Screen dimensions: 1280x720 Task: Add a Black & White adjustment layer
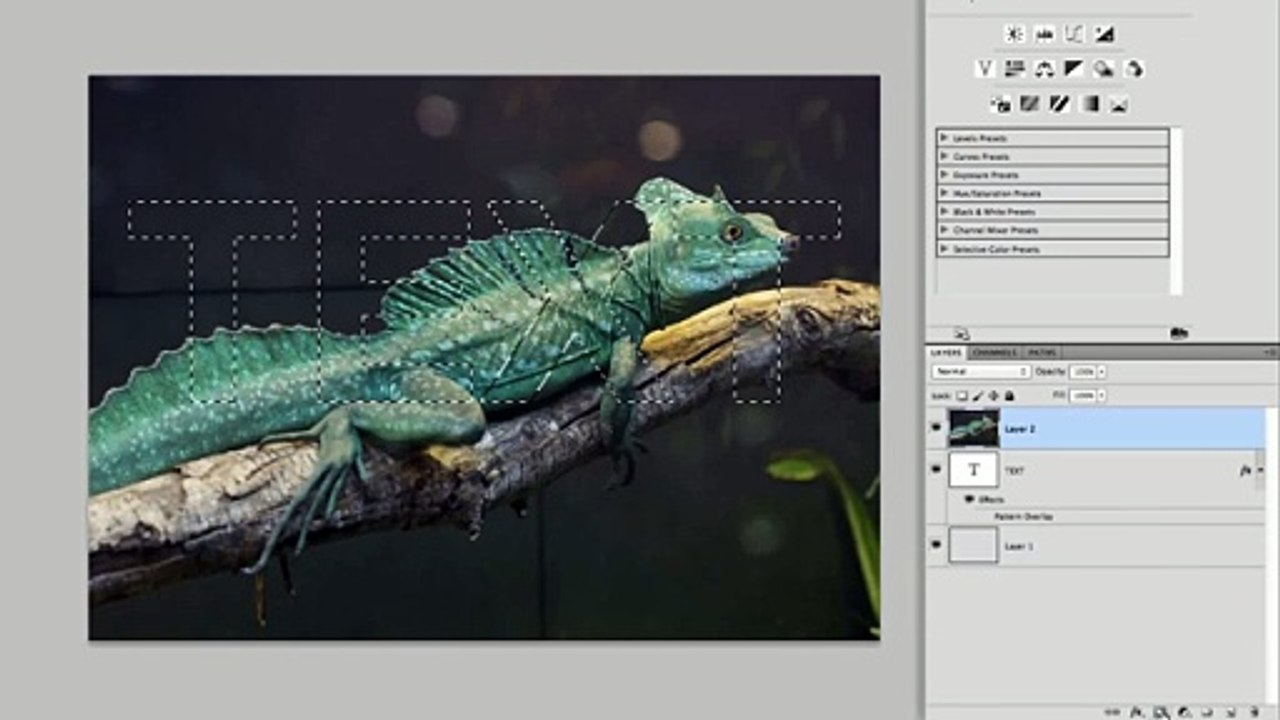pyautogui.click(x=1074, y=69)
